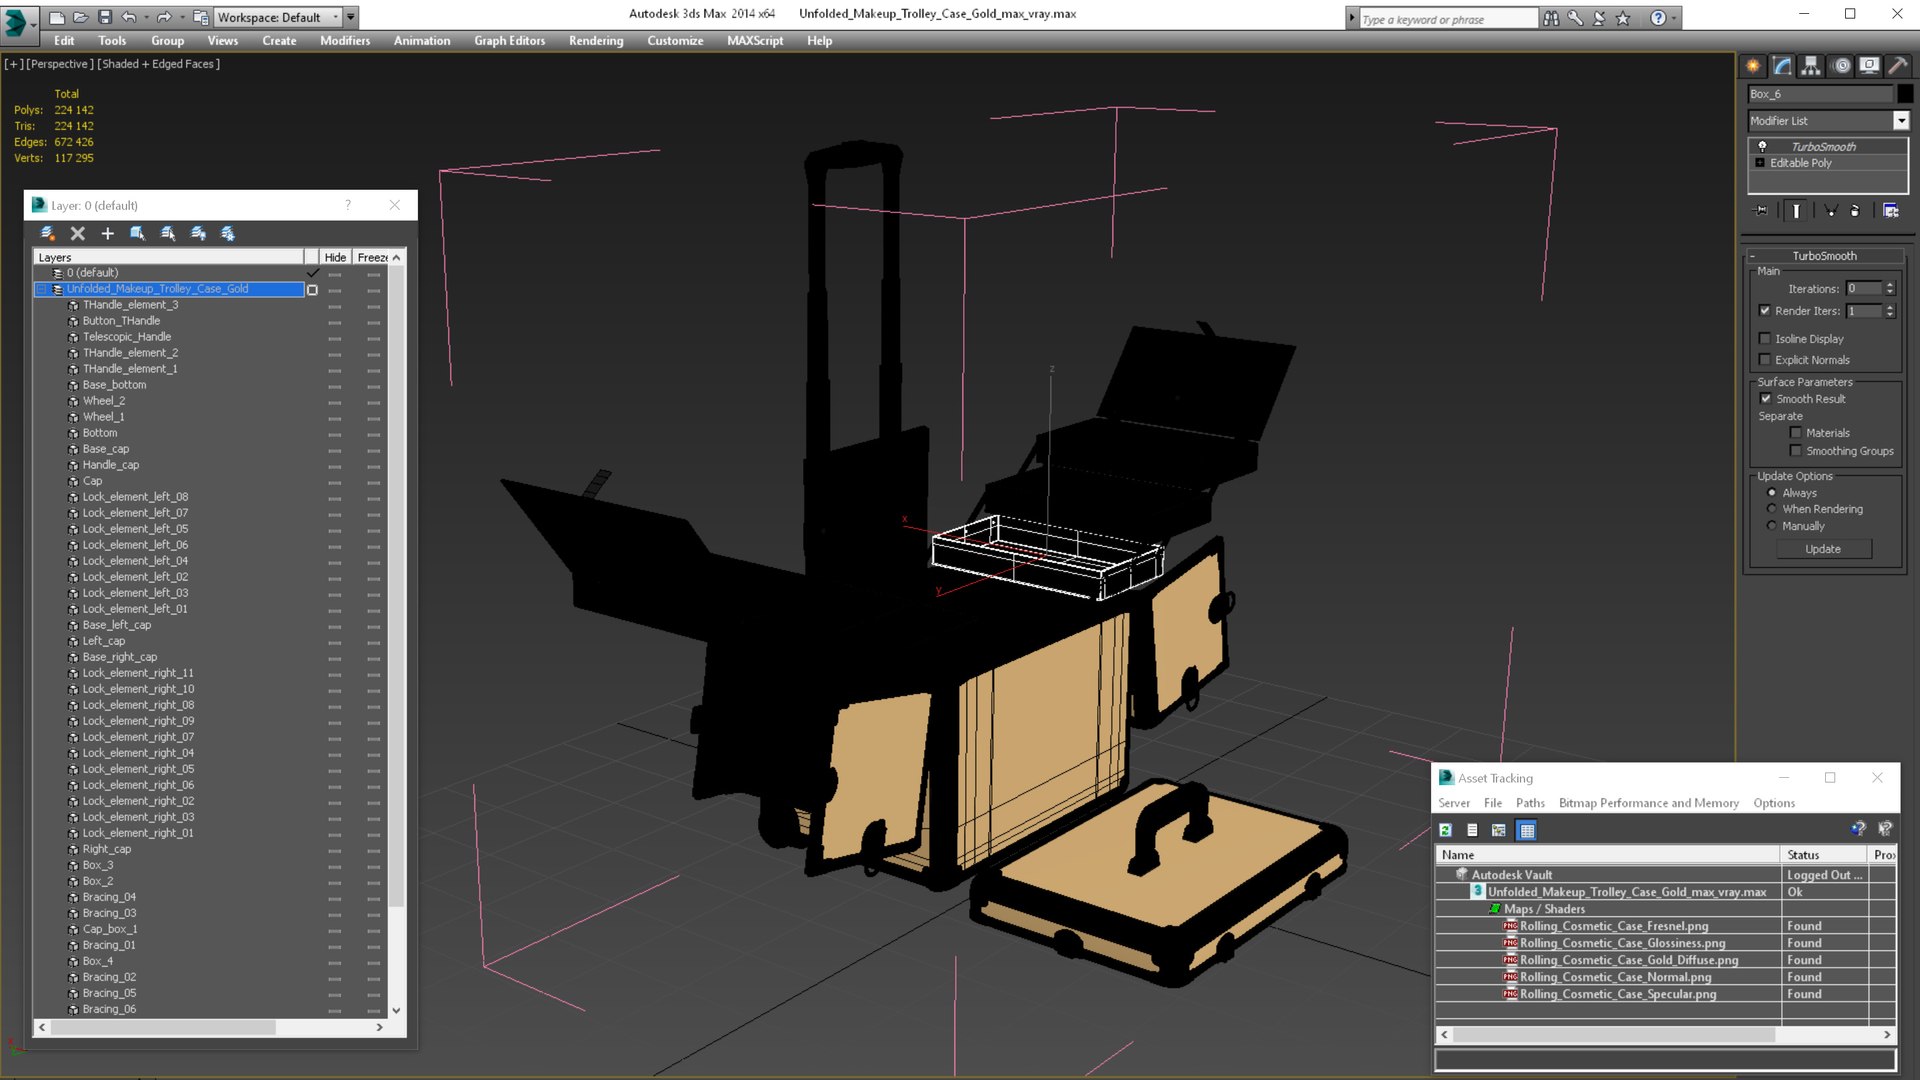Click the Save File toolbar icon

(x=104, y=17)
